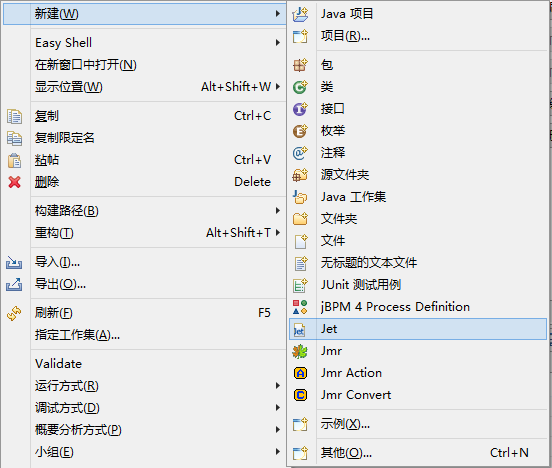This screenshot has height=468, width=552.
Task: Click the yellow 刷新 refresh arrows icon
Action: 14,313
